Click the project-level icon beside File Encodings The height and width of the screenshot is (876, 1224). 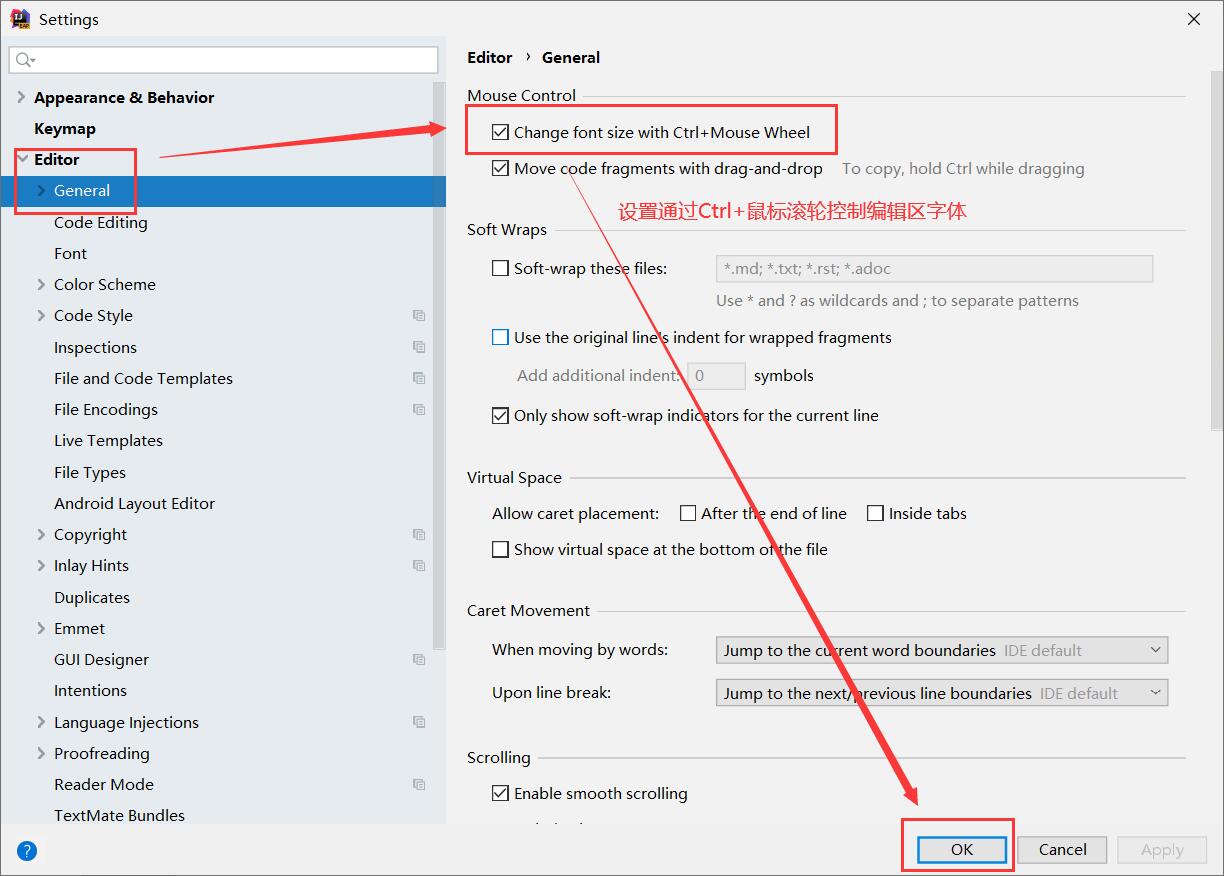(419, 409)
